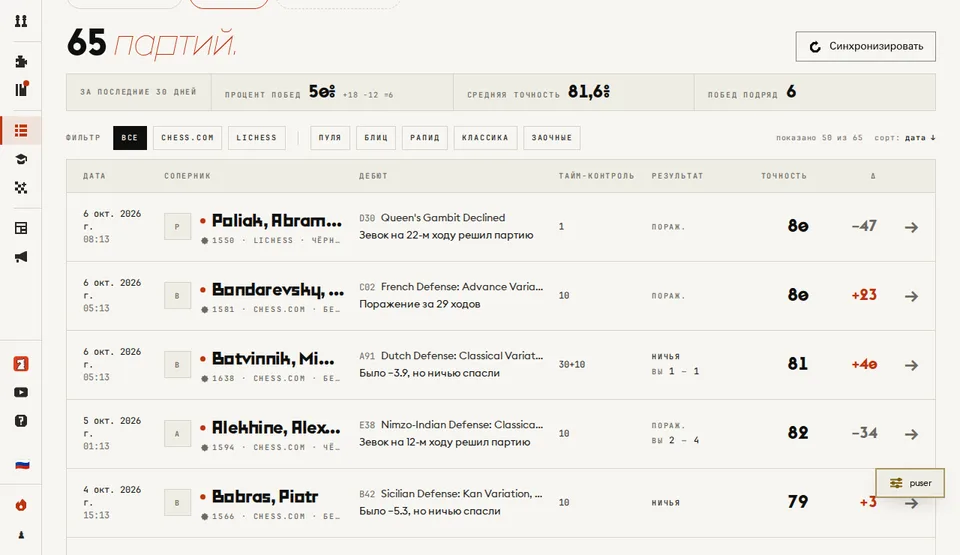Click the A avatar of Alekhine row

[177, 434]
